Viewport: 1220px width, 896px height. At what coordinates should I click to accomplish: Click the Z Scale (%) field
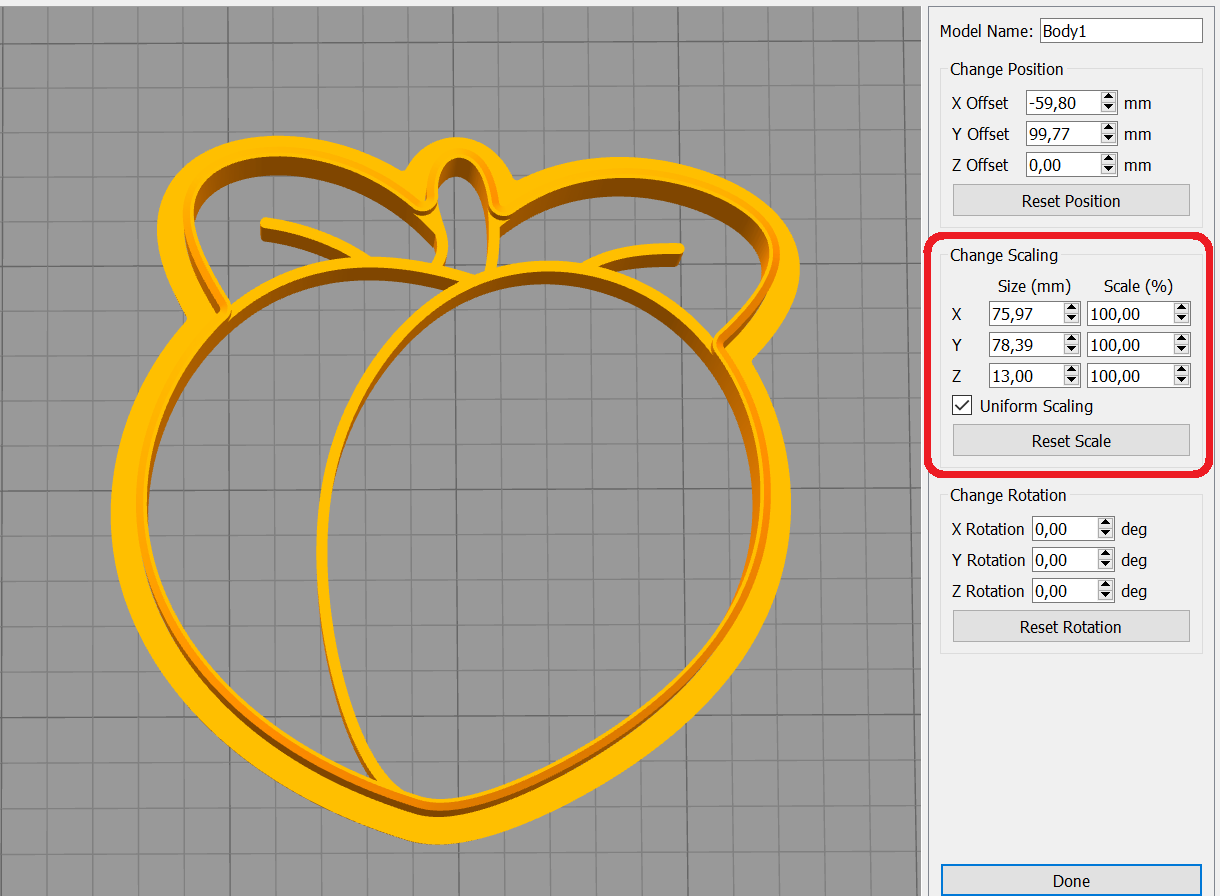(1131, 376)
